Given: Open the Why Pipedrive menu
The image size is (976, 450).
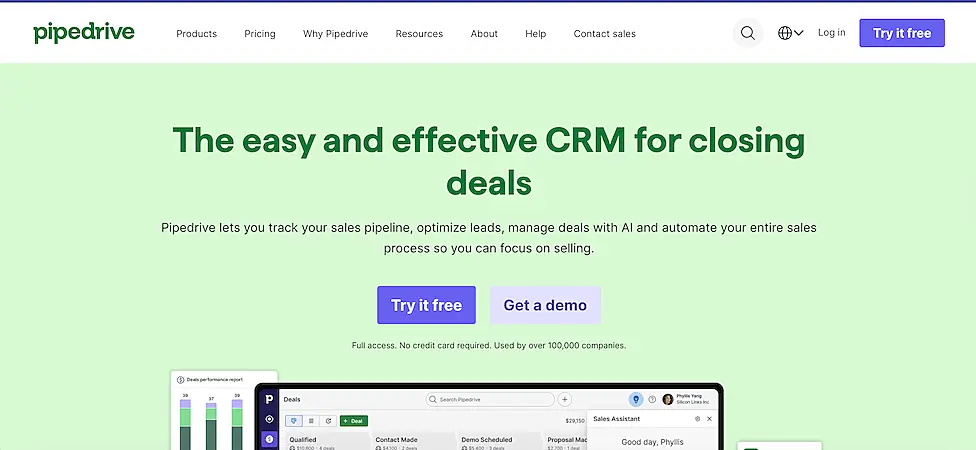Looking at the screenshot, I should (336, 34).
